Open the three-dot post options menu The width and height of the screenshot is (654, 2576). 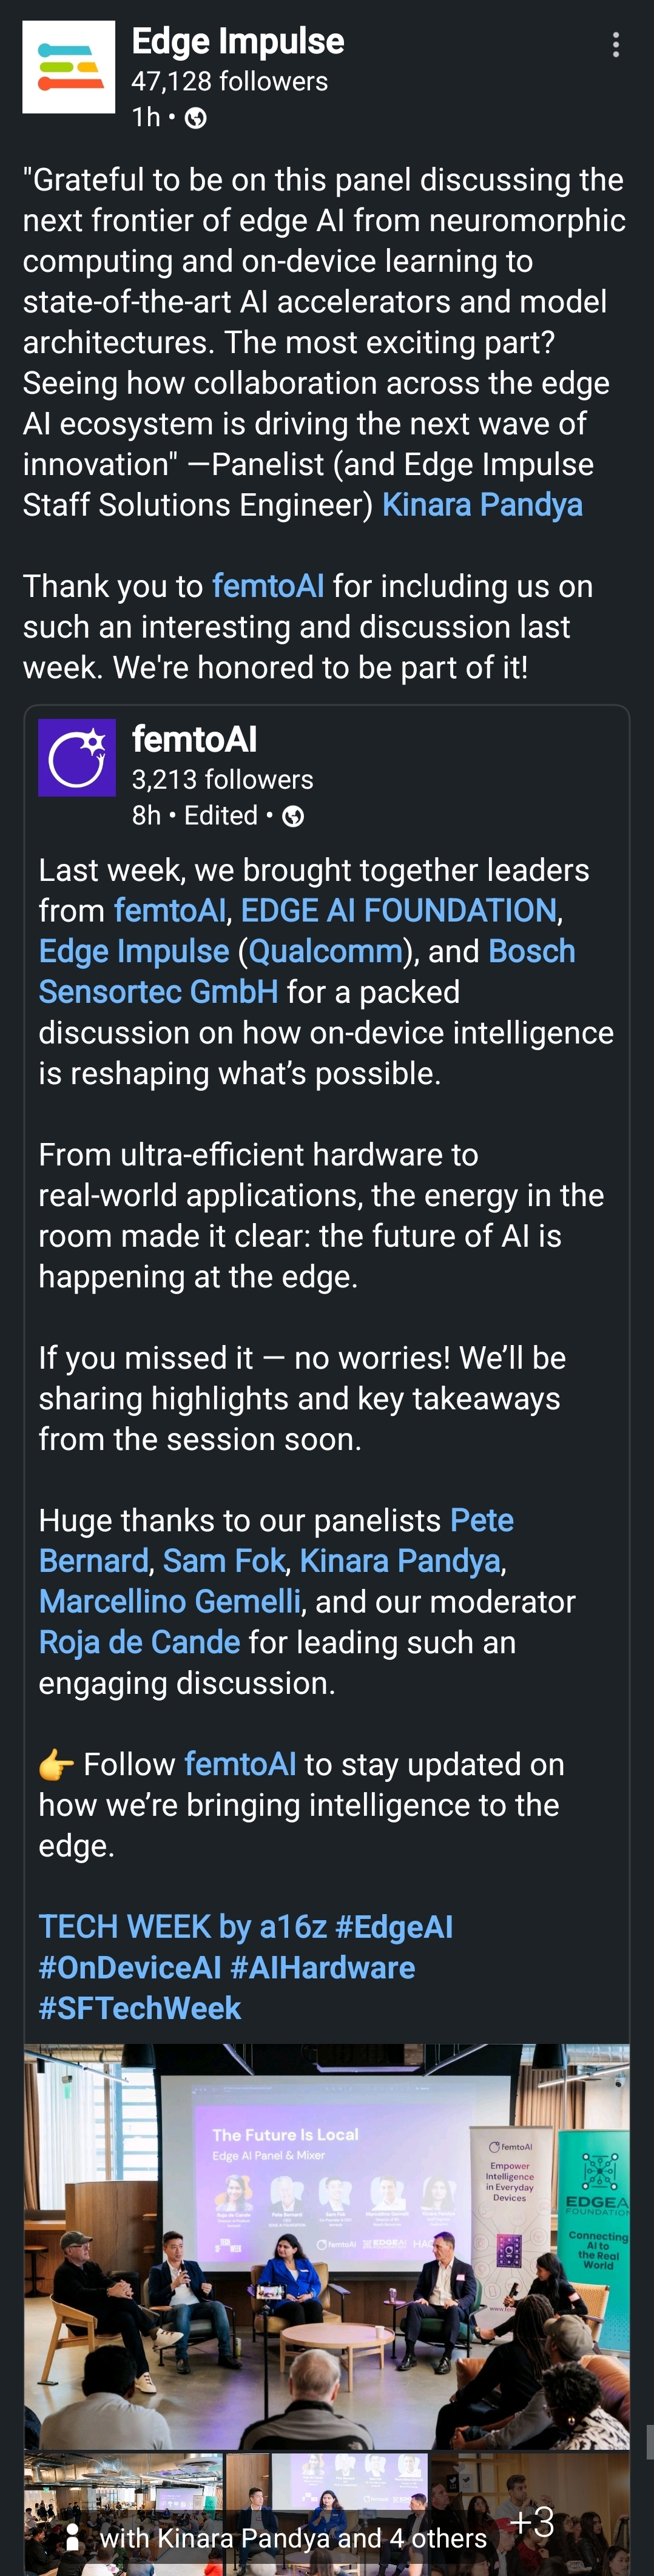(x=616, y=45)
